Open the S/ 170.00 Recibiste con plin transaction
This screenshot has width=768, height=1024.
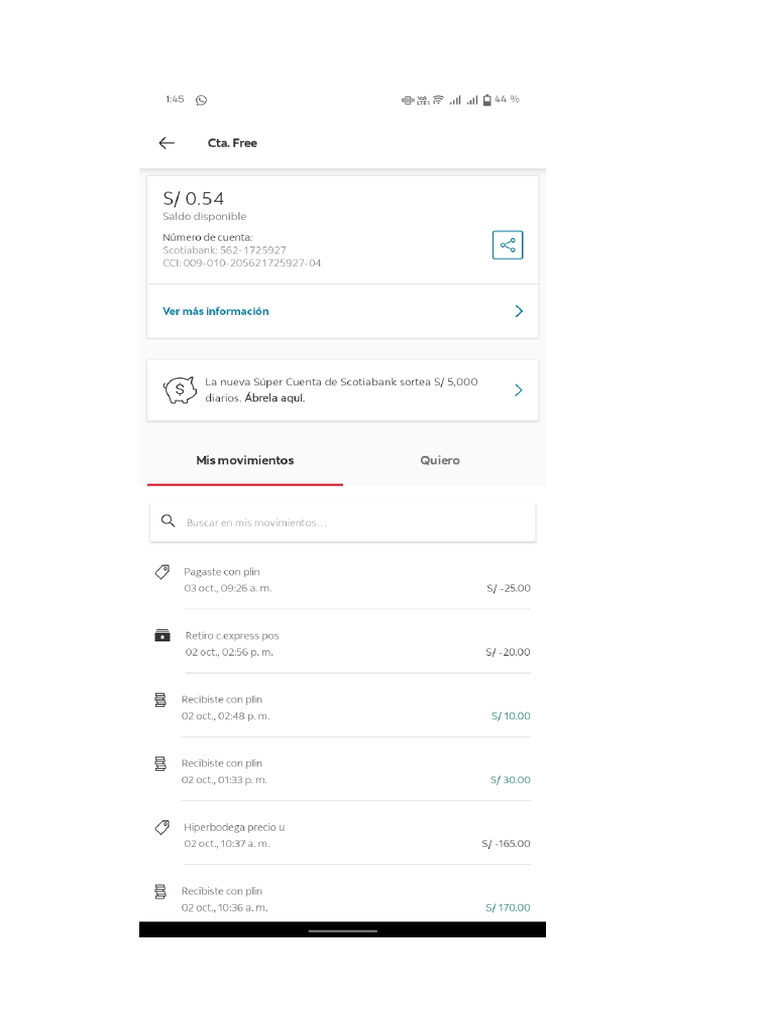pyautogui.click(x=342, y=898)
